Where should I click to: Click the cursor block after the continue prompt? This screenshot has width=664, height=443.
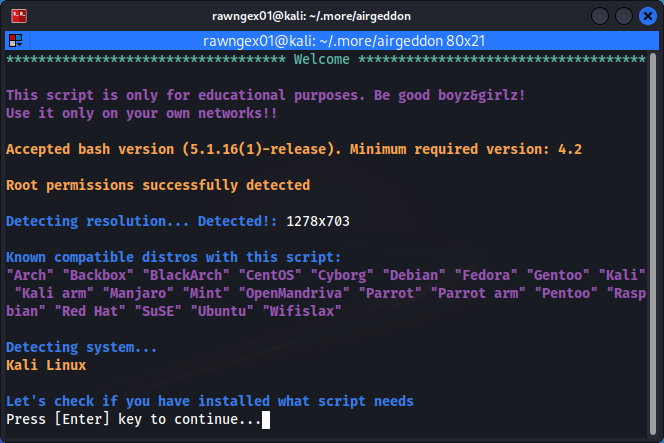tap(266, 420)
